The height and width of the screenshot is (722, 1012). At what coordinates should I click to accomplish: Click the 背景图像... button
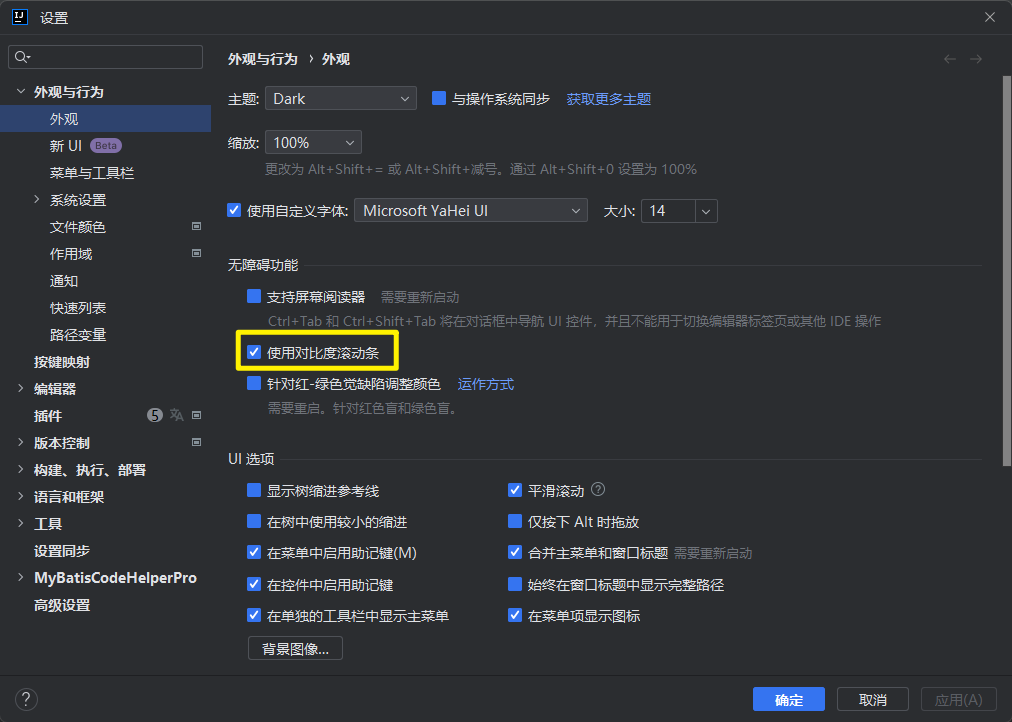click(x=295, y=648)
